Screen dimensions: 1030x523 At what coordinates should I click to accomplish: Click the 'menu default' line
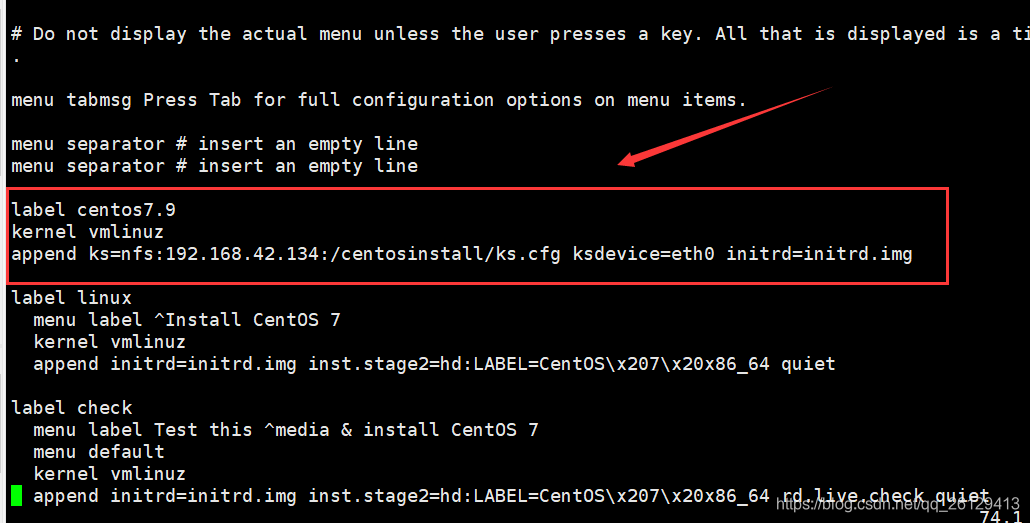point(99,452)
